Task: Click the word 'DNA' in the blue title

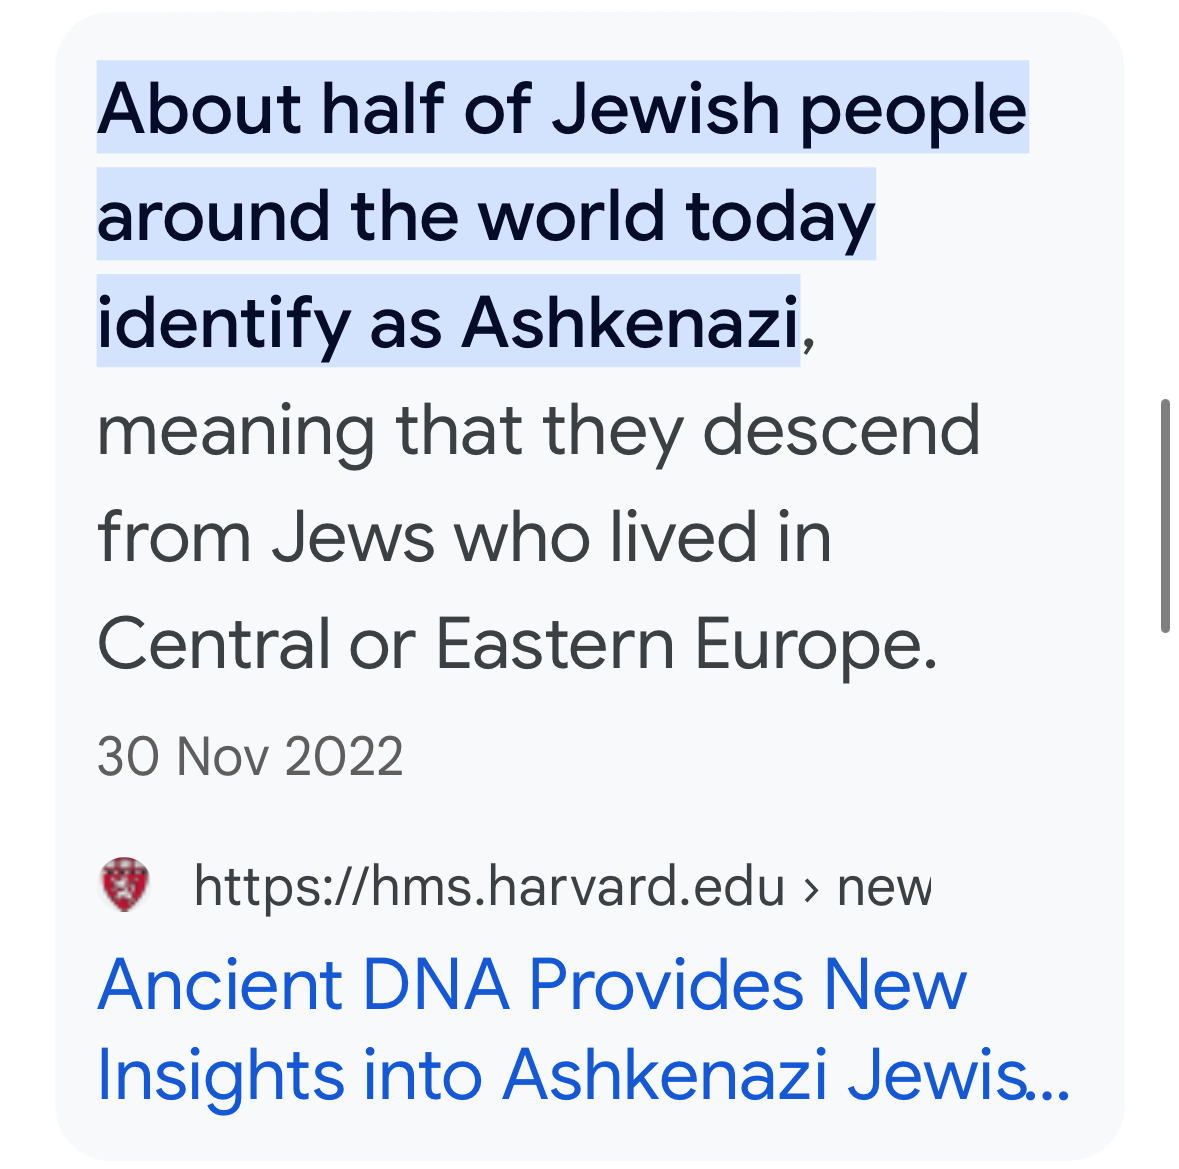Action: (436, 984)
